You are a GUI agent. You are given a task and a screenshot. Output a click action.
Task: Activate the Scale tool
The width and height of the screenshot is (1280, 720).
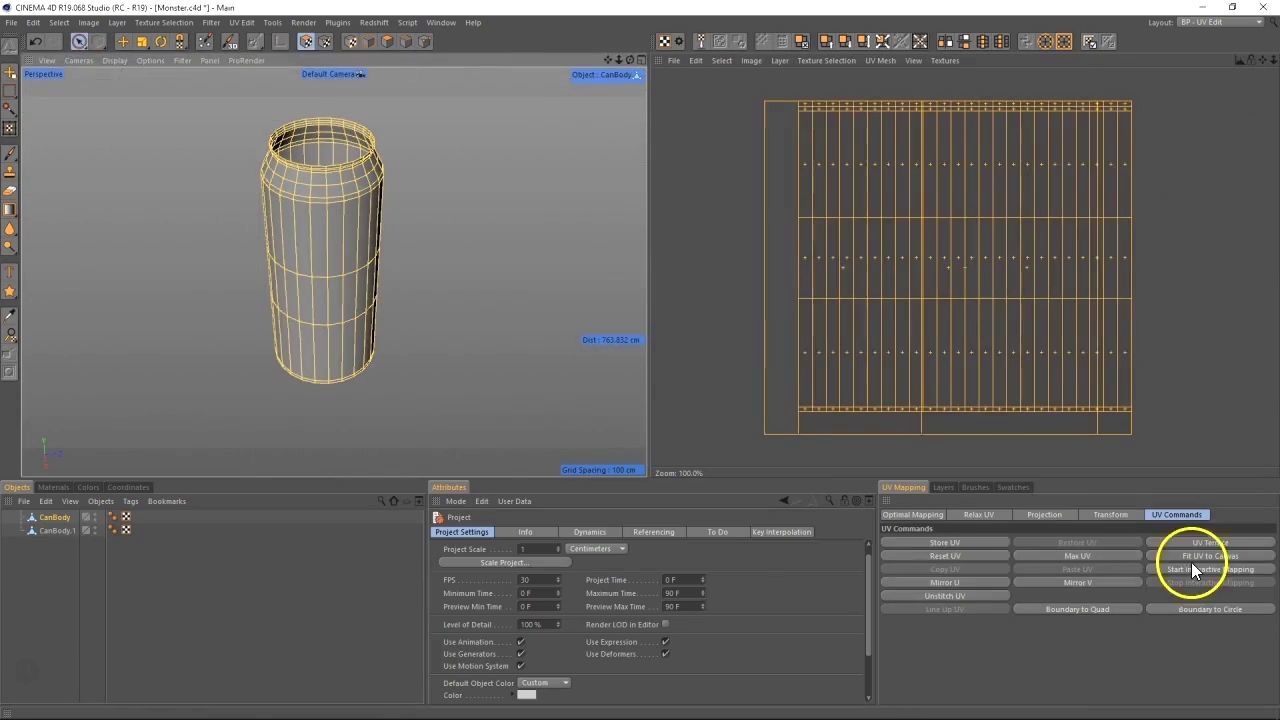(x=142, y=41)
